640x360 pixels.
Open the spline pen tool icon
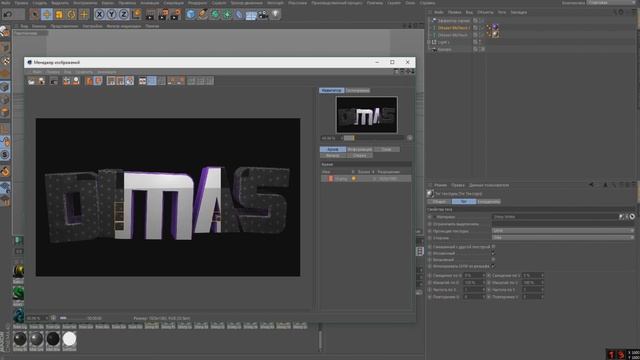pyautogui.click(x=202, y=15)
